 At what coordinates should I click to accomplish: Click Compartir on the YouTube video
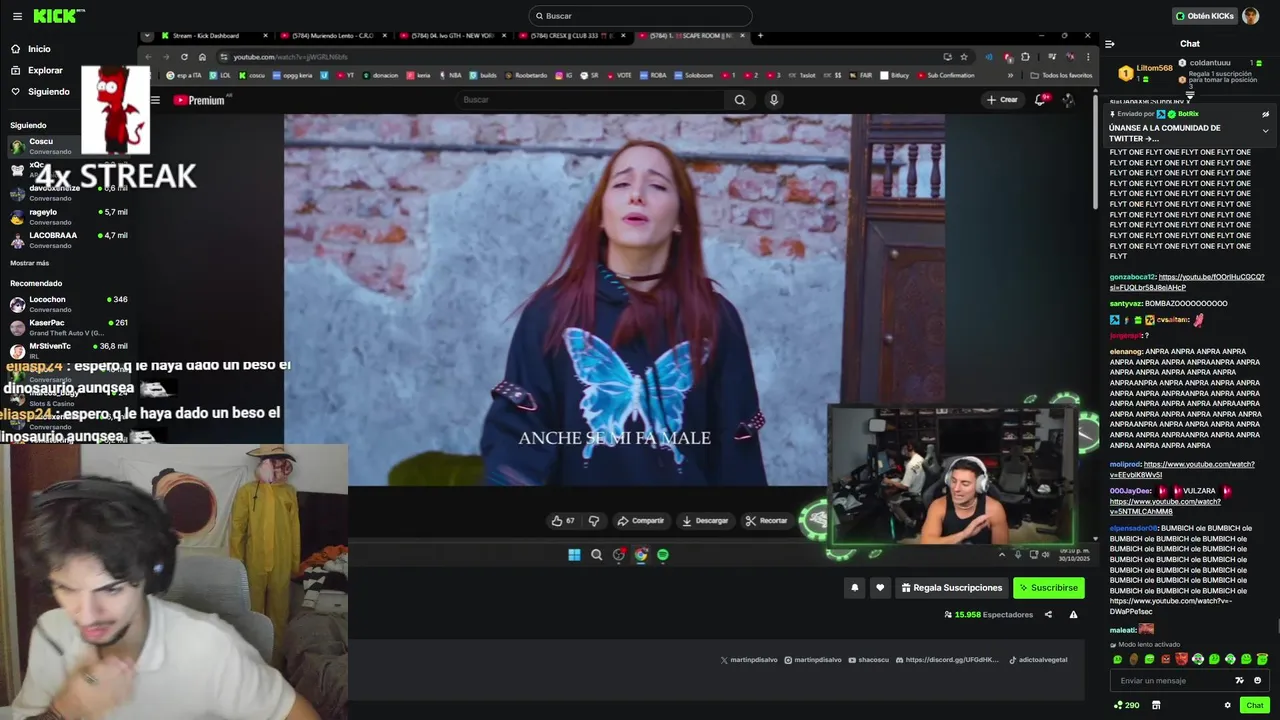click(640, 521)
